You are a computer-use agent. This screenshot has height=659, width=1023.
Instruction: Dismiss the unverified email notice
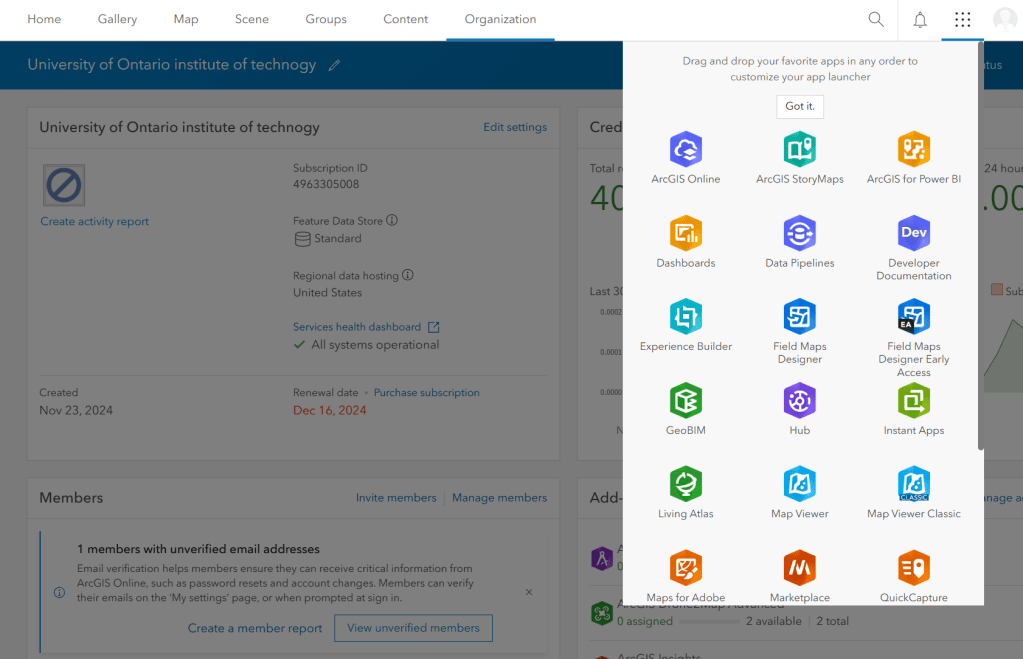click(529, 592)
